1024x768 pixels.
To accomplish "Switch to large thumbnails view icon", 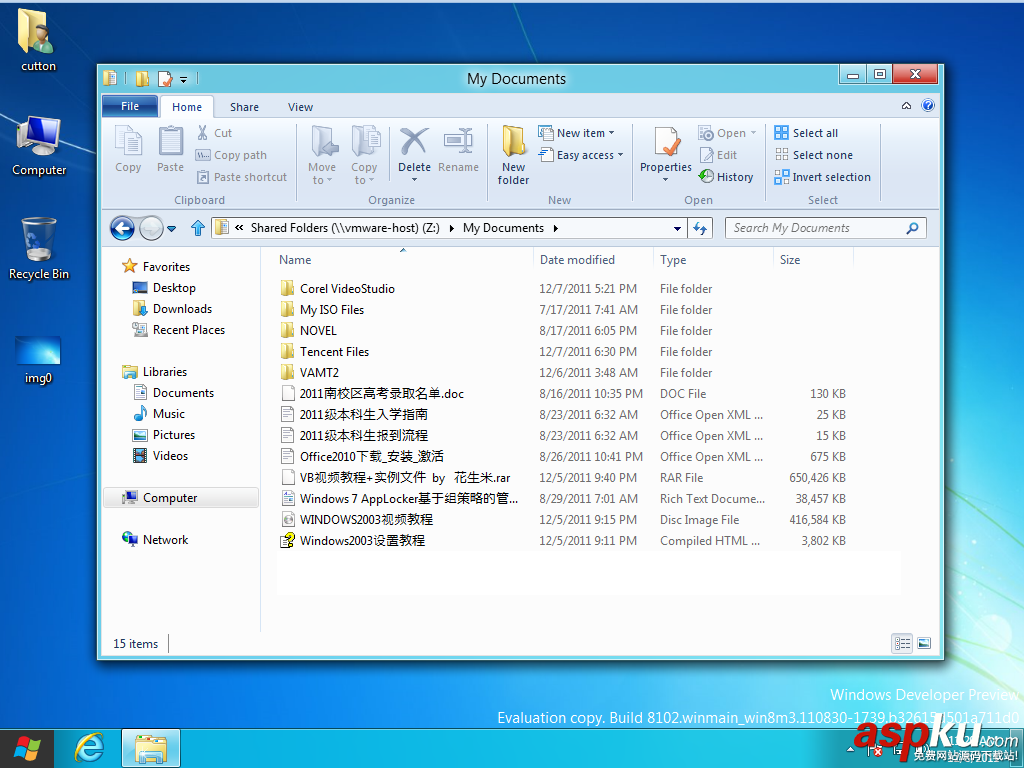I will [924, 643].
